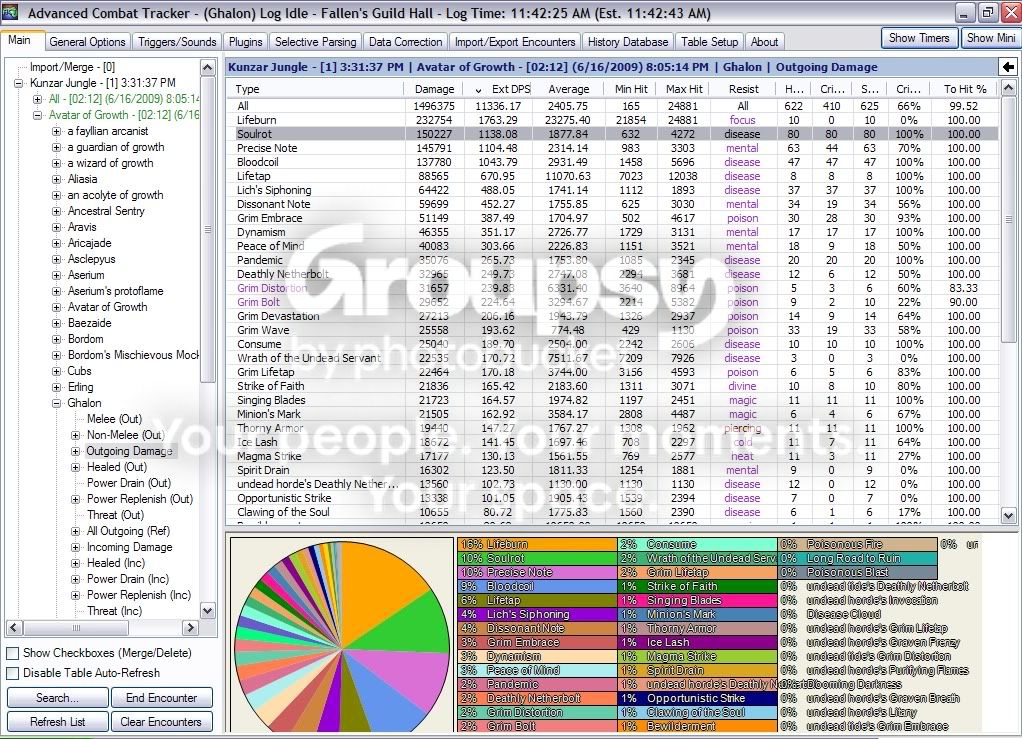Screen dimensions: 1022x739
Task: Expand the Asclepyus combatant node
Action: [57, 259]
